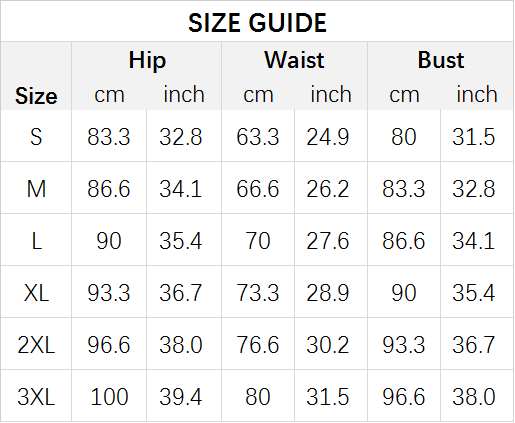
Task: Select the 100 hip cm cell
Action: tap(109, 397)
